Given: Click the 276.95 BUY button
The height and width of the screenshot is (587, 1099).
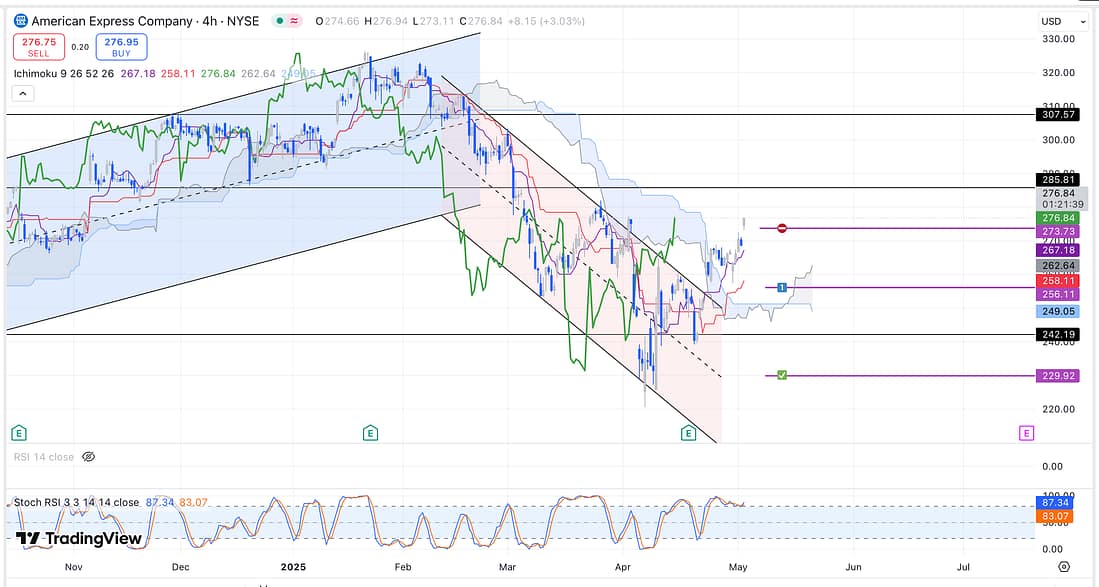Looking at the screenshot, I should 122,47.
